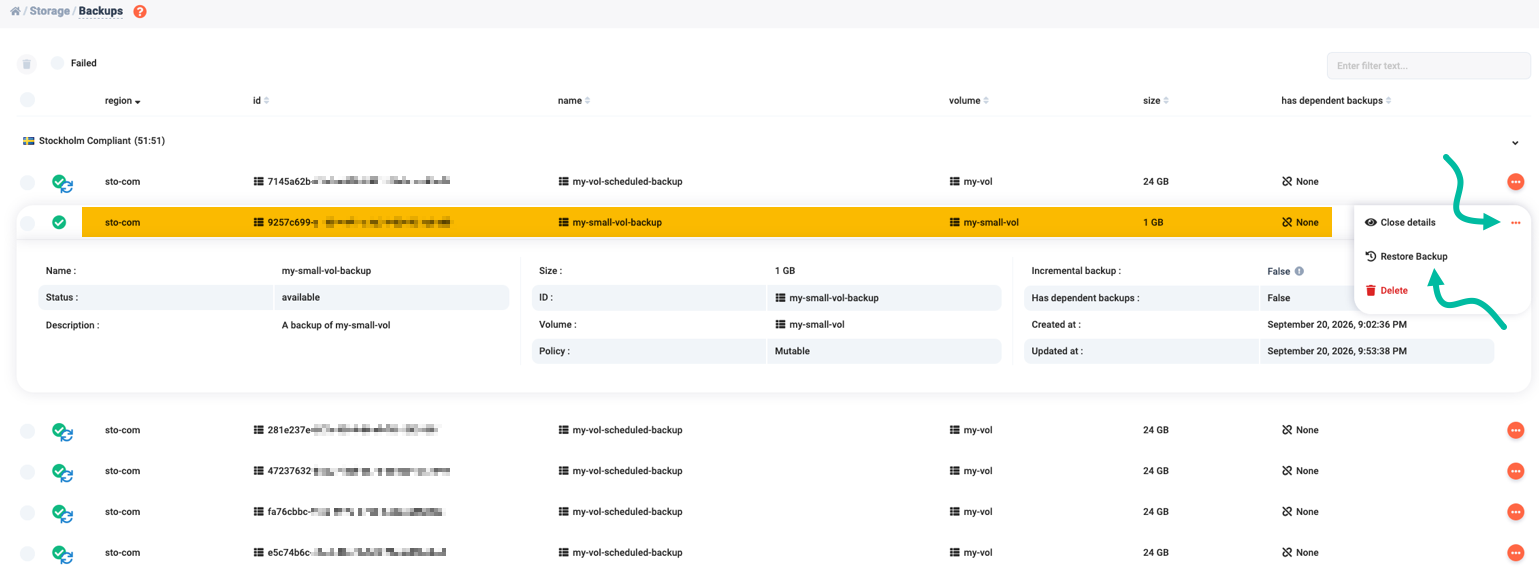
Task: Select checkbox for backup 47237632
Action: click(27, 472)
